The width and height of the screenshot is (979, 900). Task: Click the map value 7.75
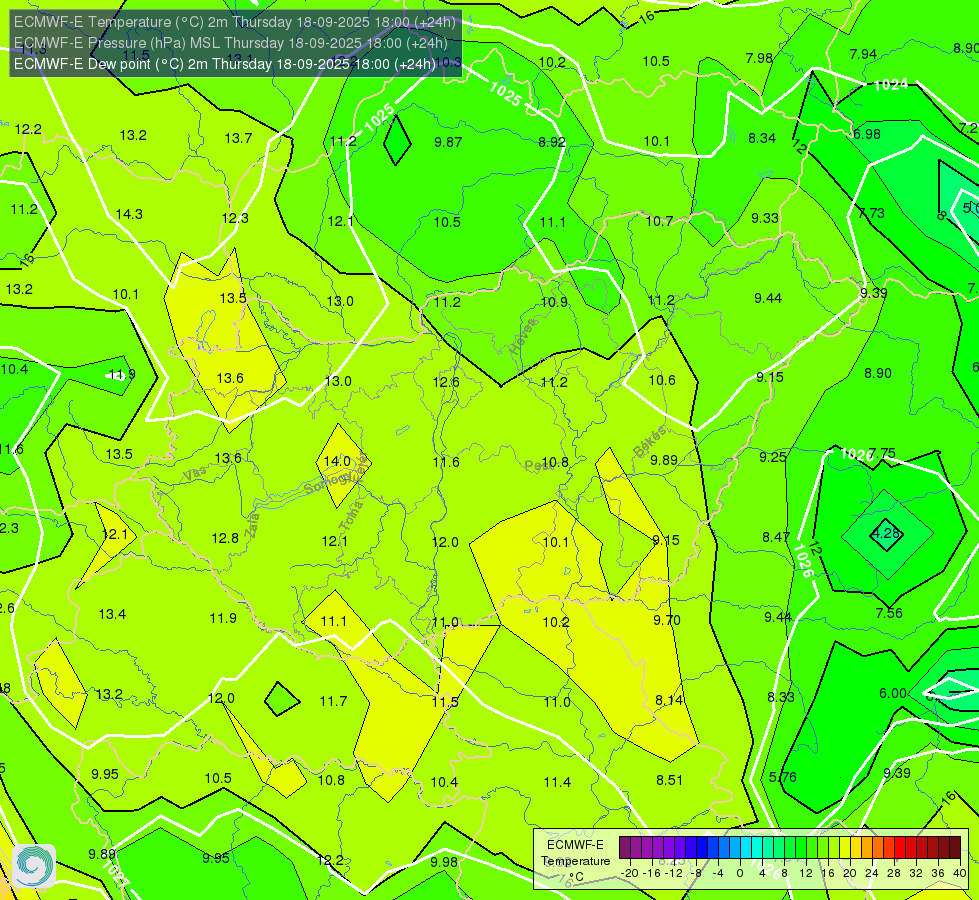point(882,453)
